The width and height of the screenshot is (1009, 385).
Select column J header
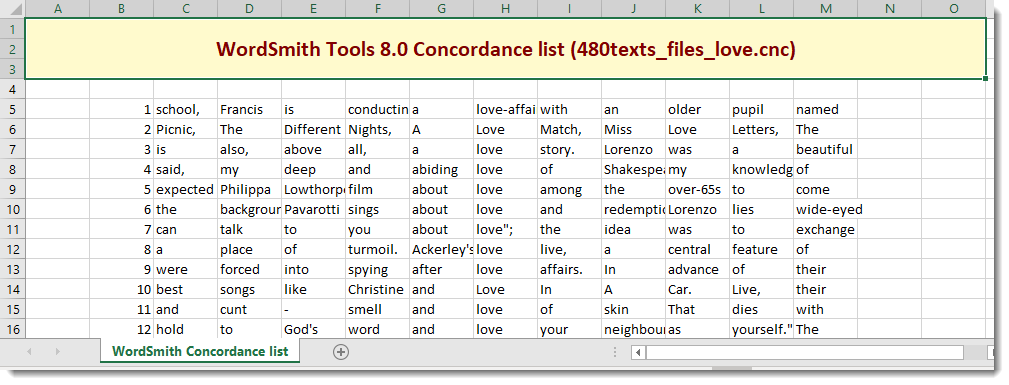pyautogui.click(x=634, y=8)
